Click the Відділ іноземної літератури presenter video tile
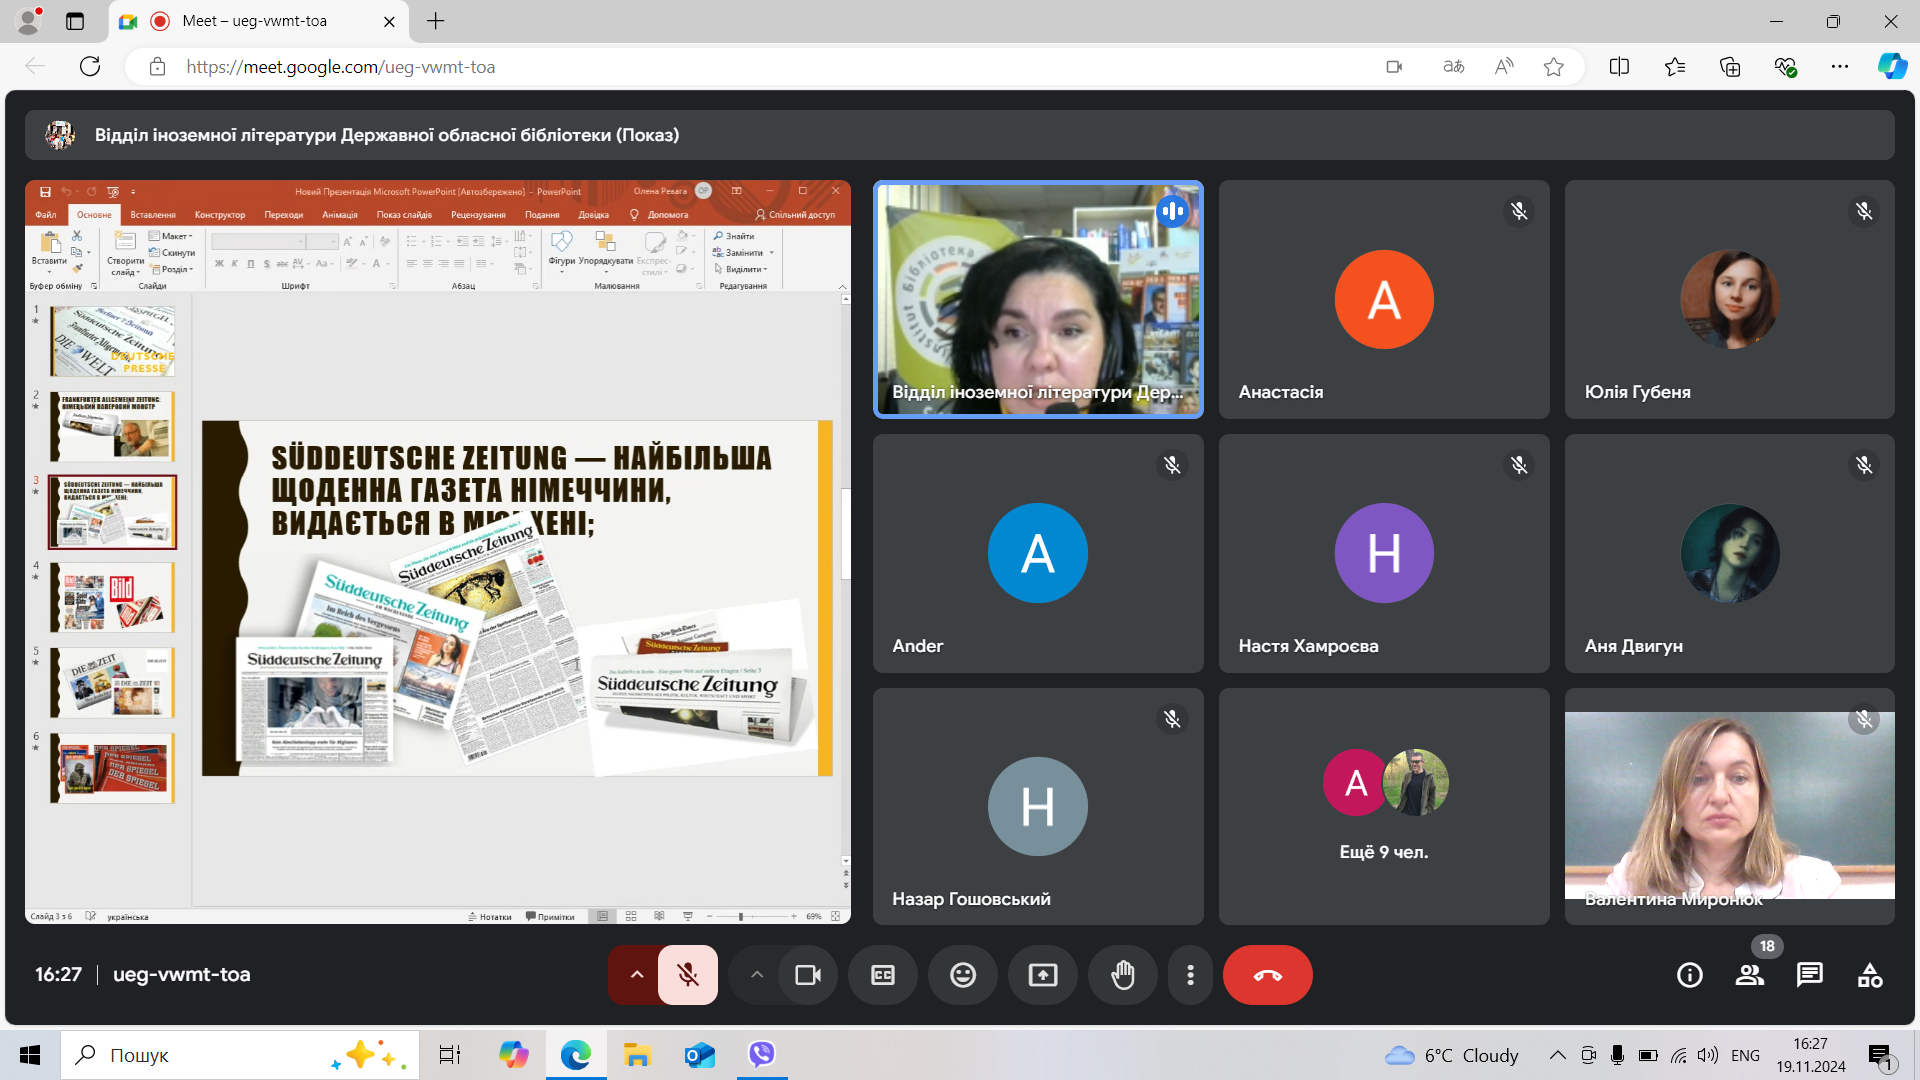The height and width of the screenshot is (1080, 1920). click(x=1038, y=299)
